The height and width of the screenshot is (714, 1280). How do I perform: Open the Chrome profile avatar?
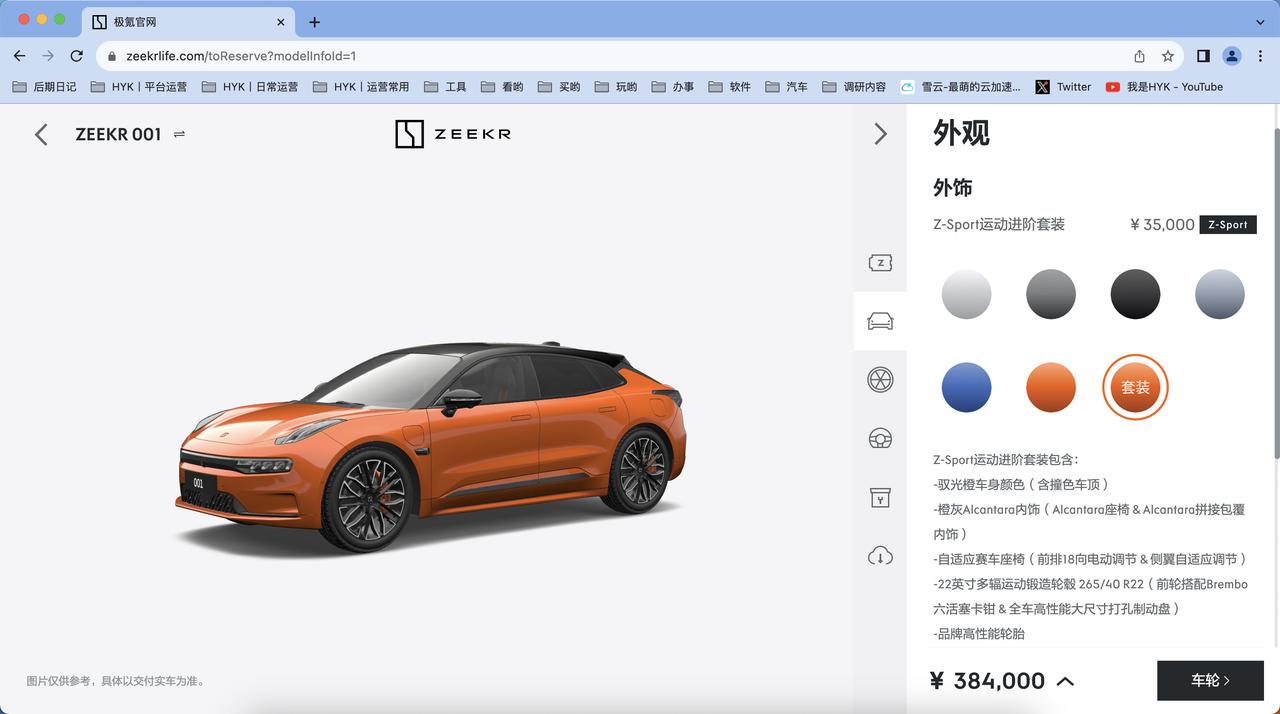[x=1232, y=56]
